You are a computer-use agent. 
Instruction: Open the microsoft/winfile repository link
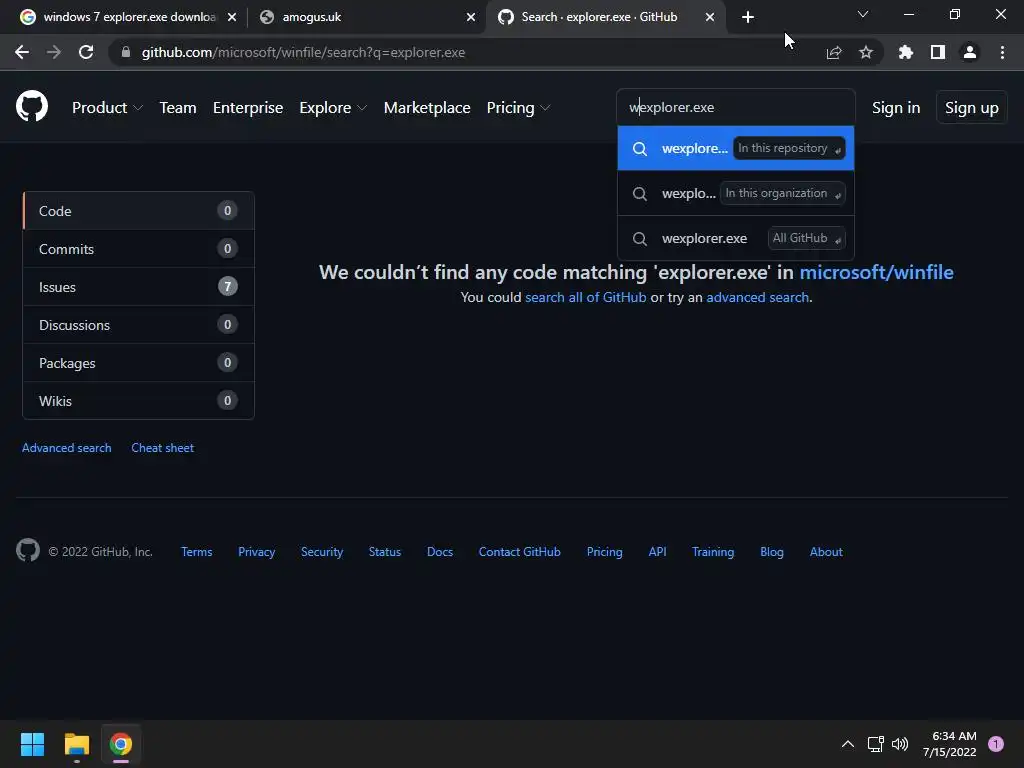tap(876, 272)
